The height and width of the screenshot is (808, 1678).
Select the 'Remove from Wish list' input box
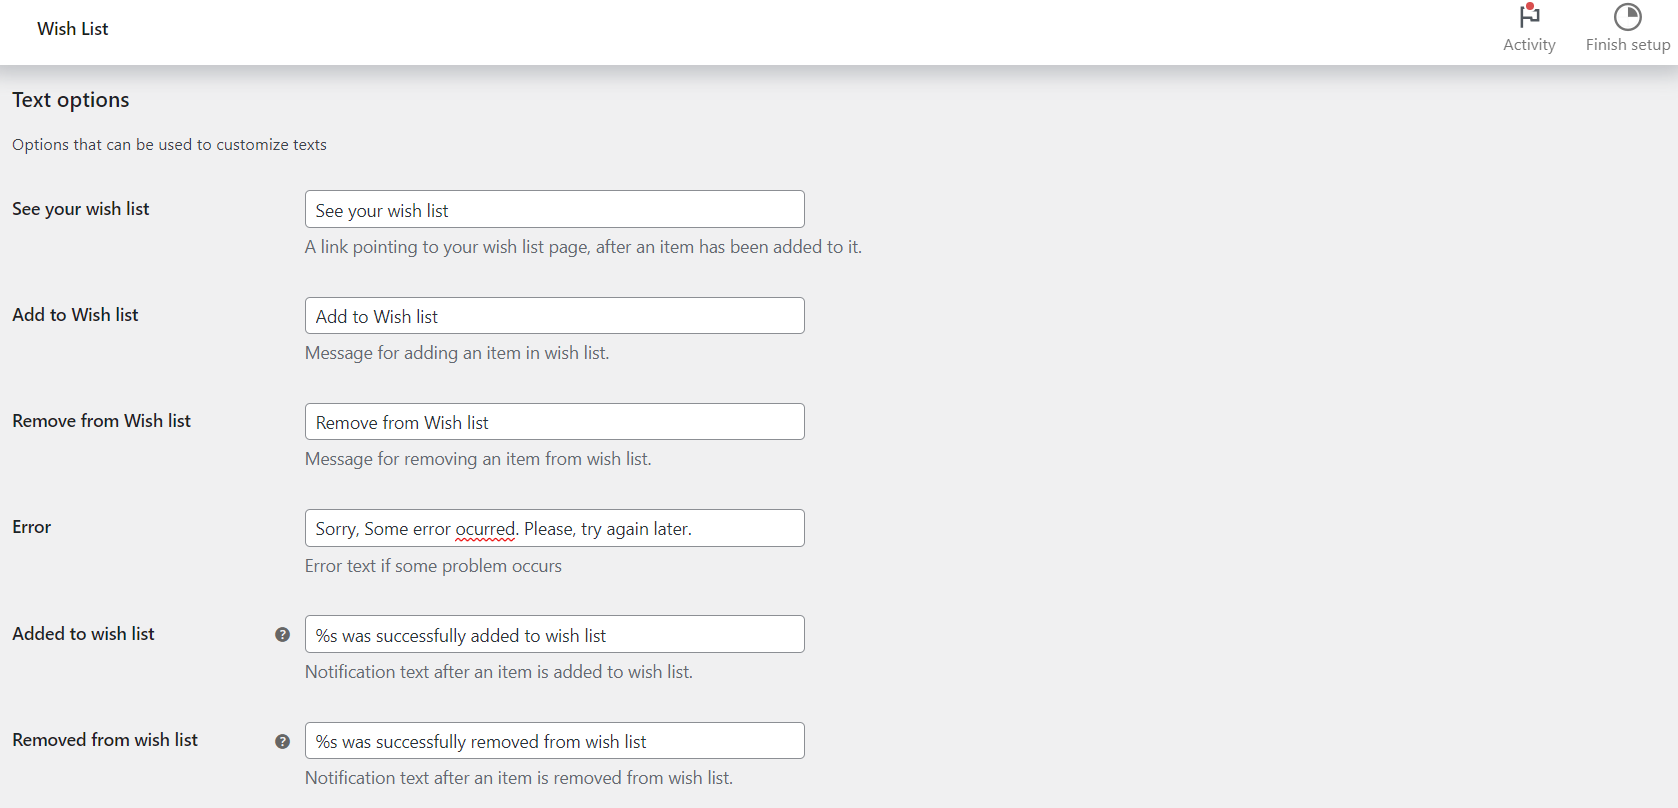coord(554,422)
